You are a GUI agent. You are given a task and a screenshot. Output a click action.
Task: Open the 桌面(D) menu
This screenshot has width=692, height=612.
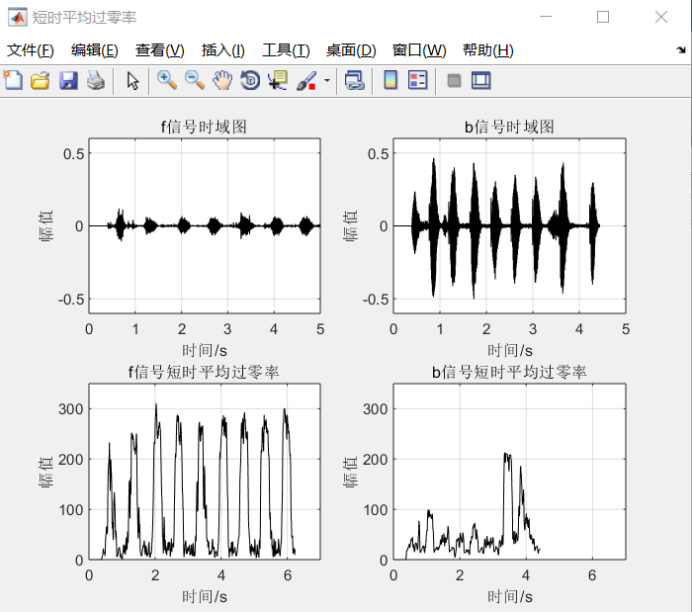pos(351,50)
